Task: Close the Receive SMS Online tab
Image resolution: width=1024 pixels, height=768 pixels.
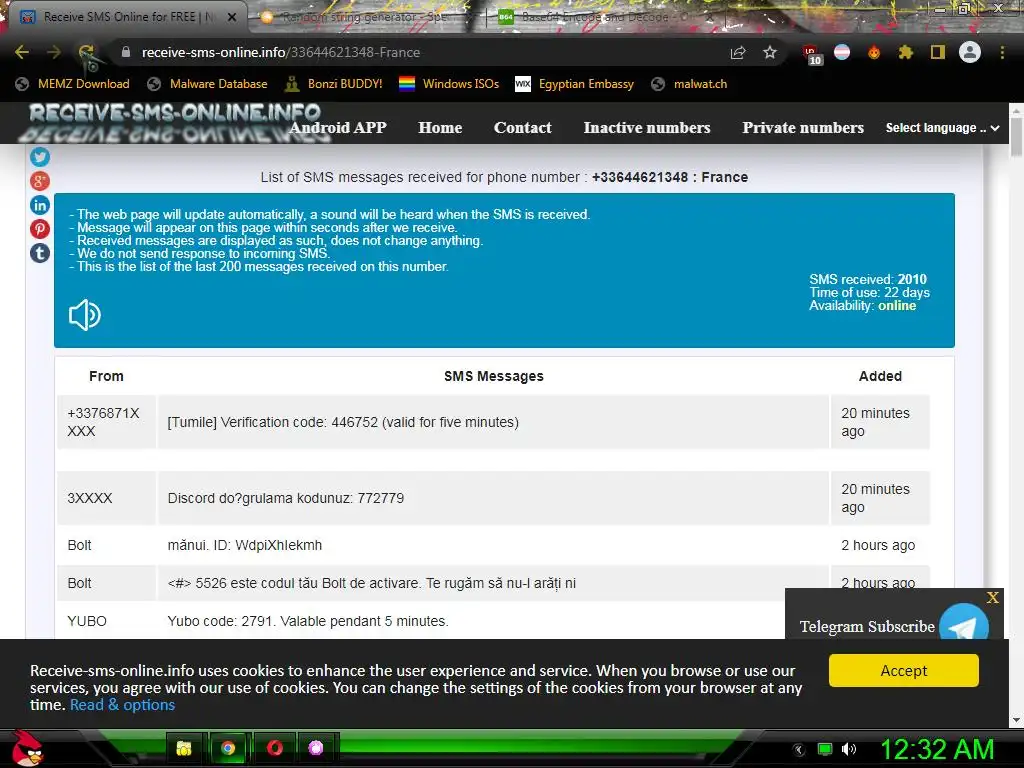Action: tap(232, 17)
